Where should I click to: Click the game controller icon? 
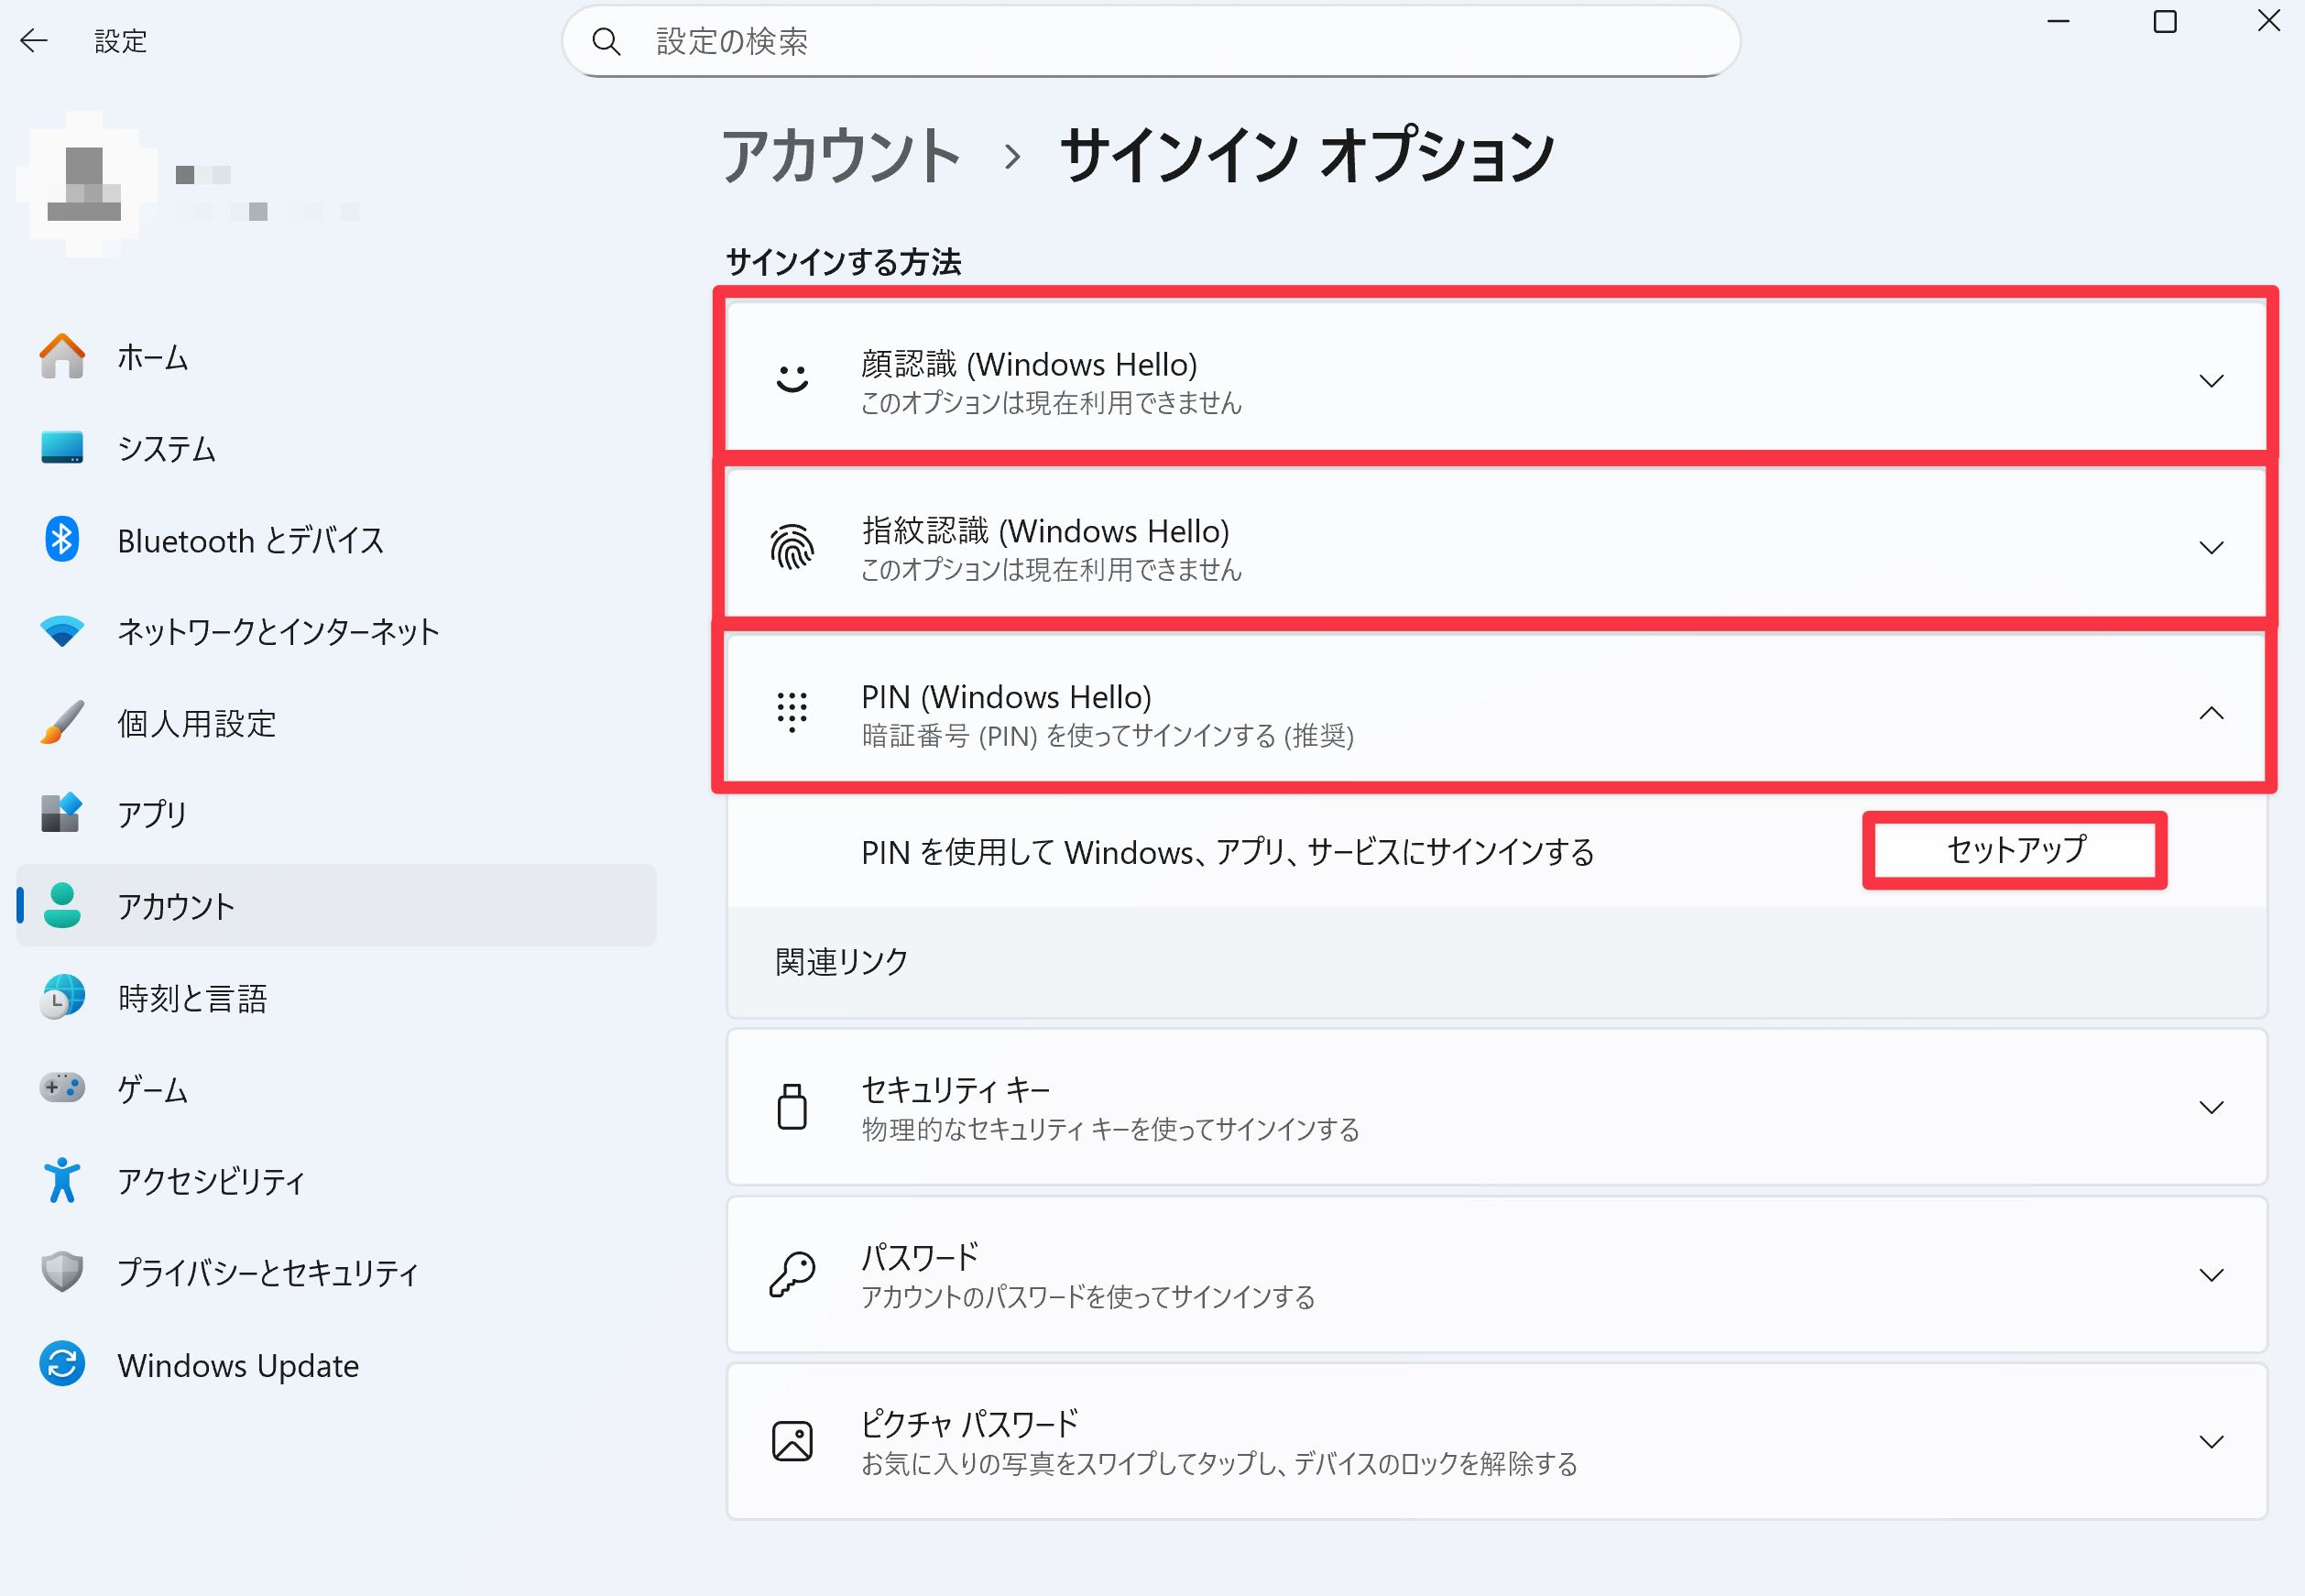click(62, 1088)
